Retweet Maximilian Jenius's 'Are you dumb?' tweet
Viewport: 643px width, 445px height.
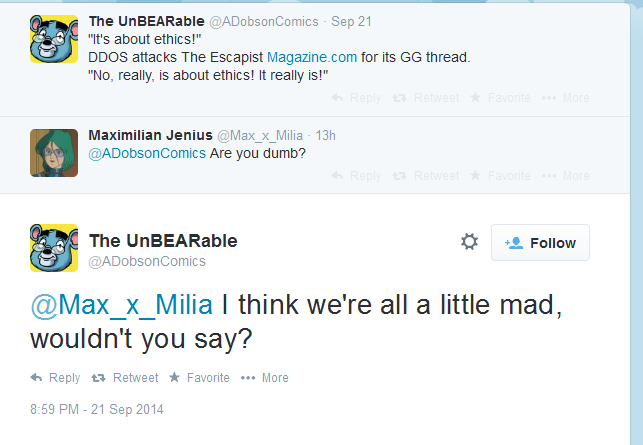click(426, 176)
